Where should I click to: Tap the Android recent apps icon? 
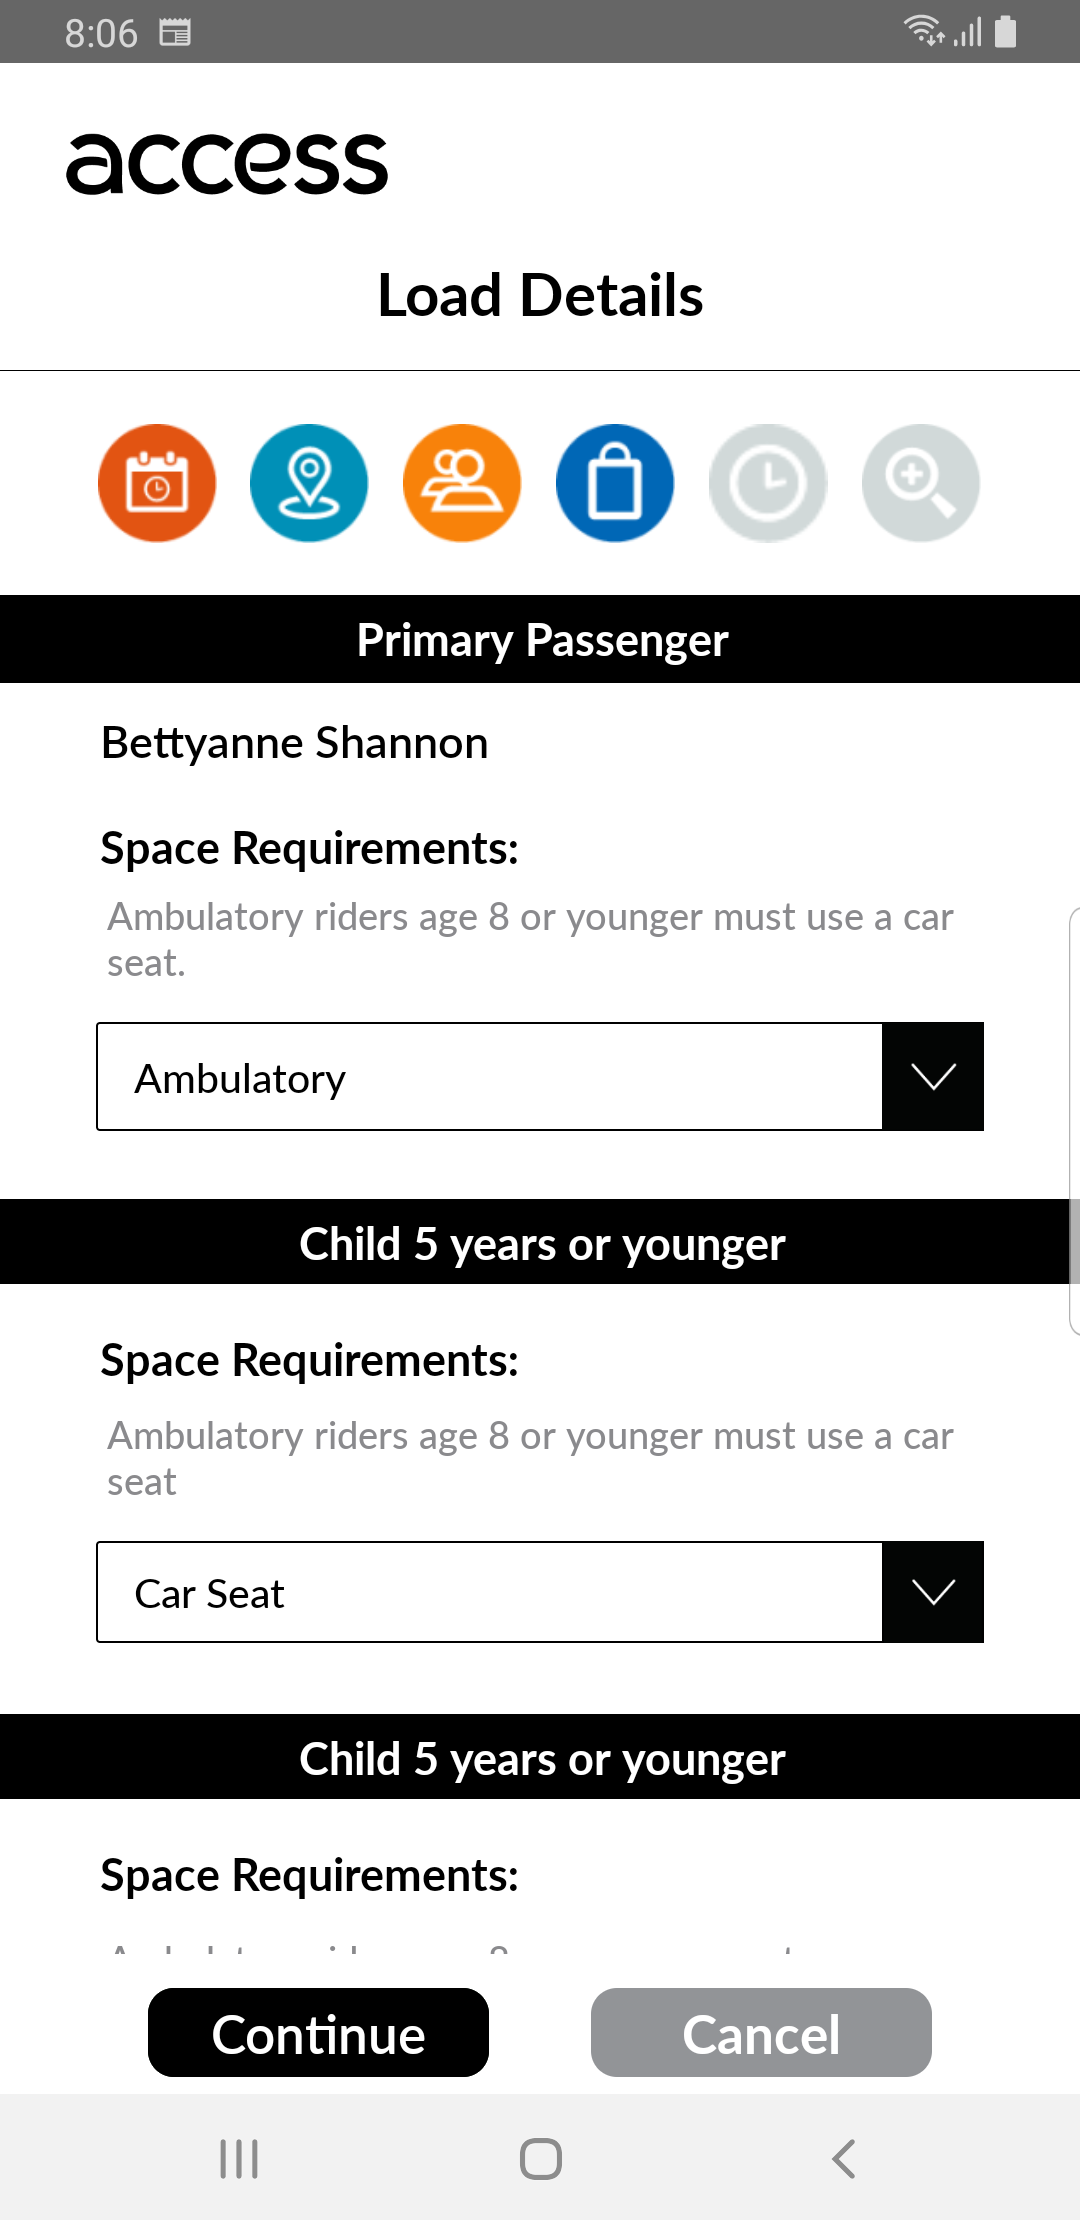pyautogui.click(x=239, y=2158)
